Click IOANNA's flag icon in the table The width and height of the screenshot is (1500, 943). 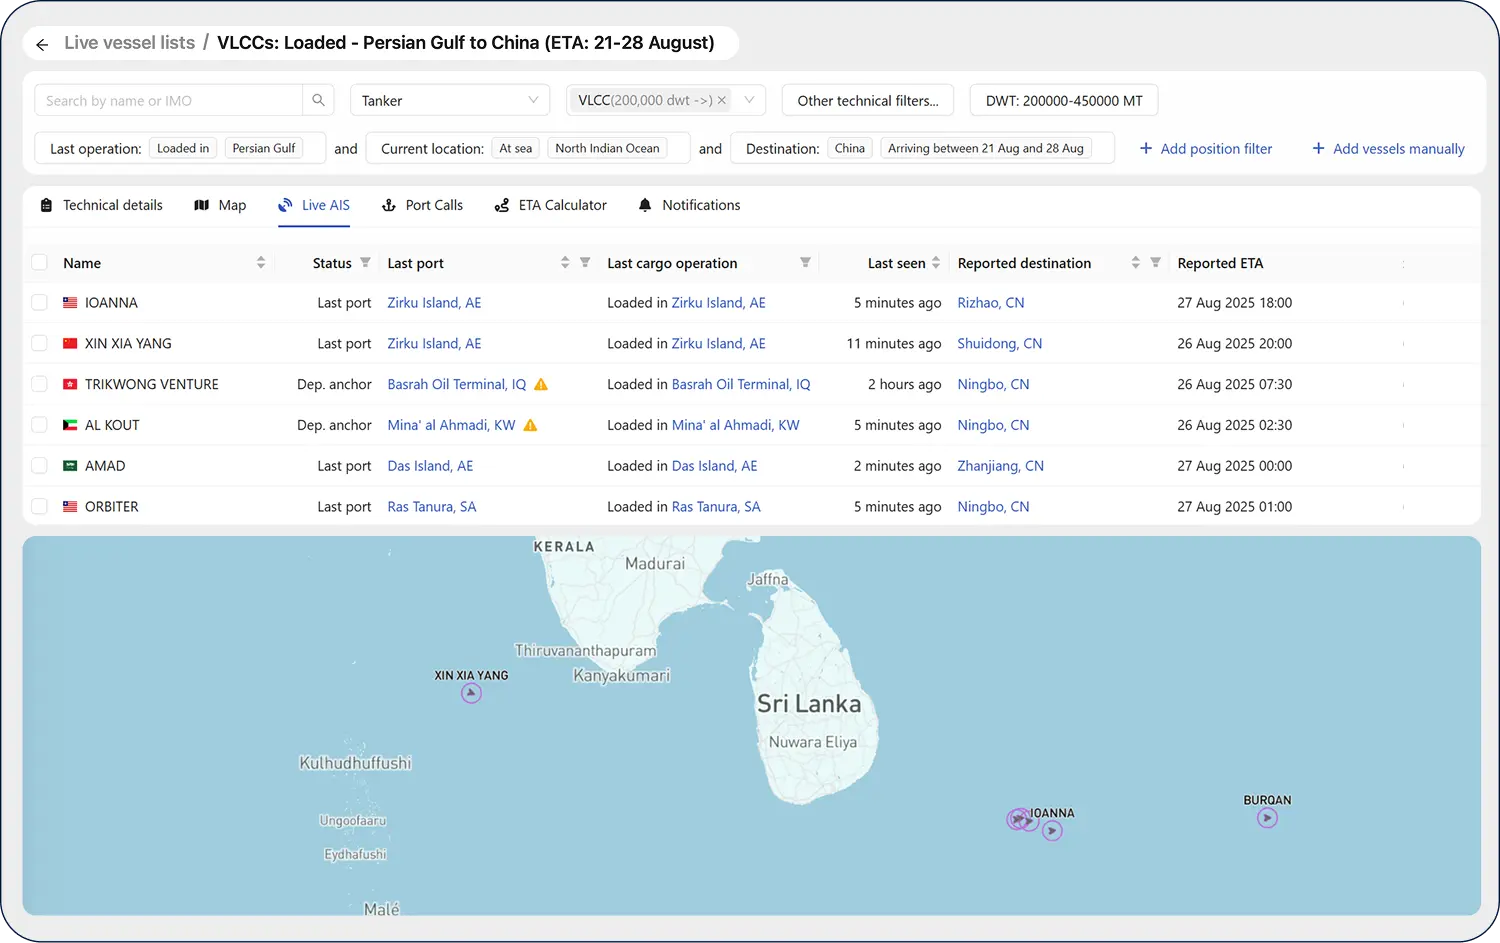[x=70, y=302]
